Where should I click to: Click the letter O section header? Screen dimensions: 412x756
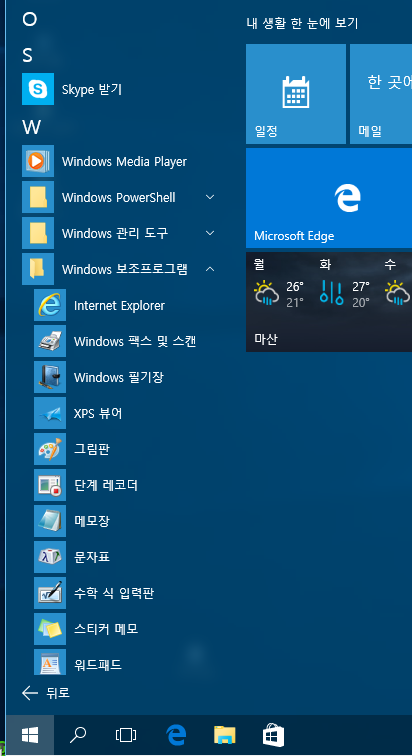(x=29, y=20)
